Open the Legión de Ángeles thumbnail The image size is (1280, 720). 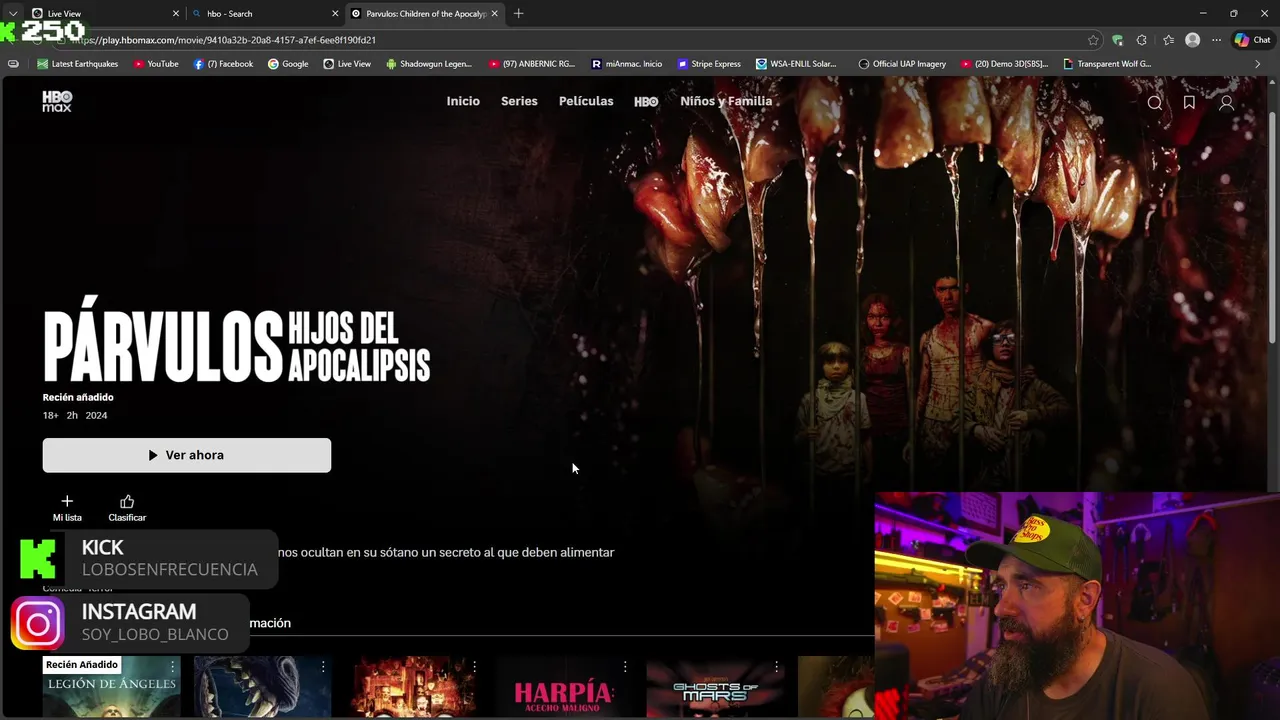[111, 688]
